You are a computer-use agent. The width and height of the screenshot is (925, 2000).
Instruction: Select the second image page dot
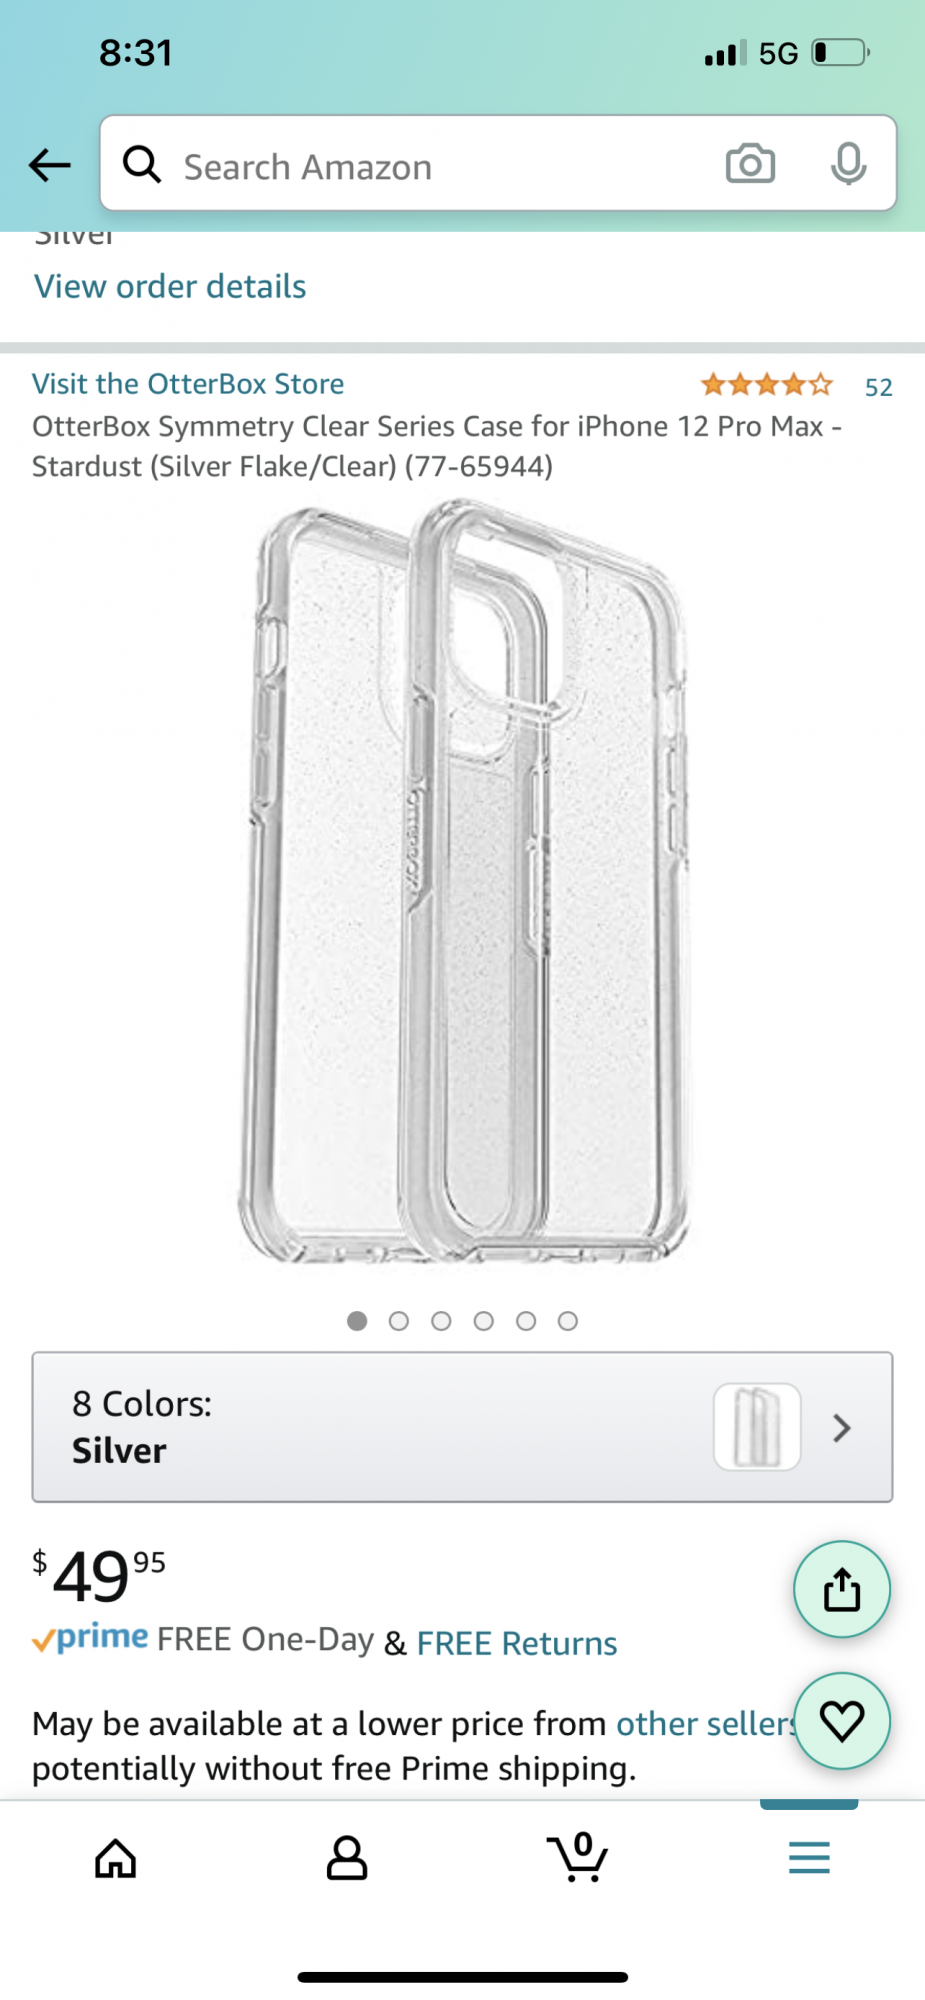pyautogui.click(x=399, y=1322)
